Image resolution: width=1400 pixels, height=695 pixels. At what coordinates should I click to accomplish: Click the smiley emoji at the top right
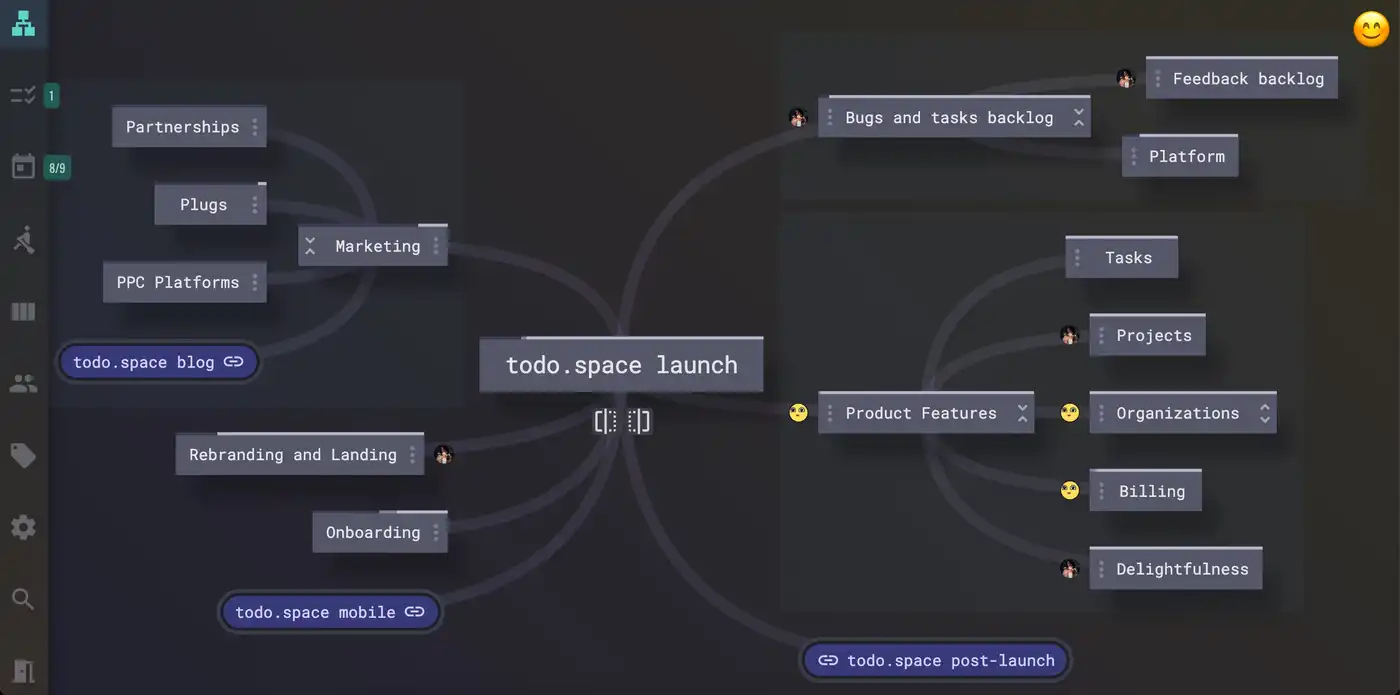click(x=1370, y=29)
